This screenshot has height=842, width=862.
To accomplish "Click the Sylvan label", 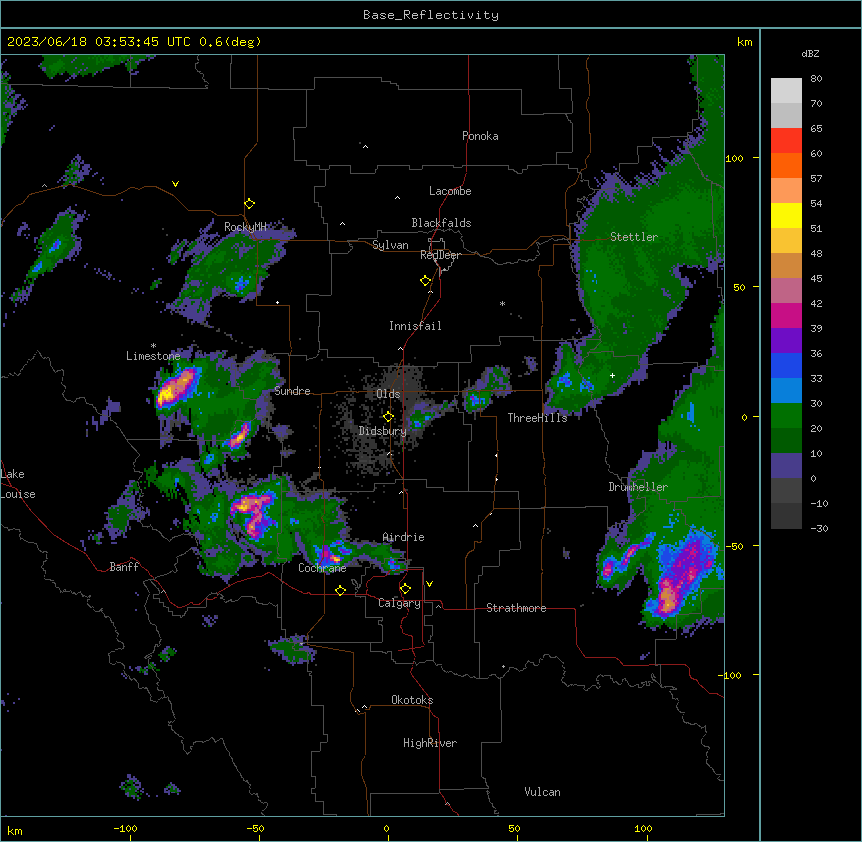I will (x=390, y=245).
